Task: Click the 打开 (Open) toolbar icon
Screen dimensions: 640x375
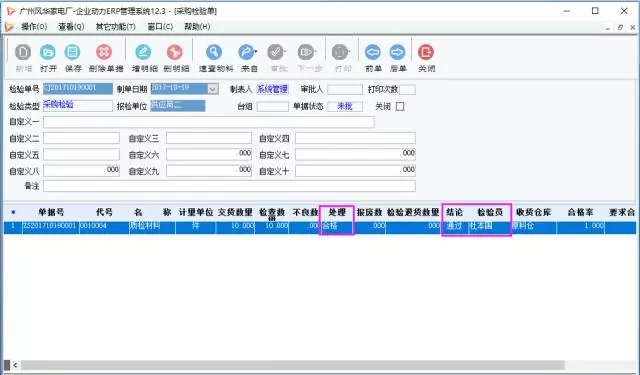Action: point(48,52)
